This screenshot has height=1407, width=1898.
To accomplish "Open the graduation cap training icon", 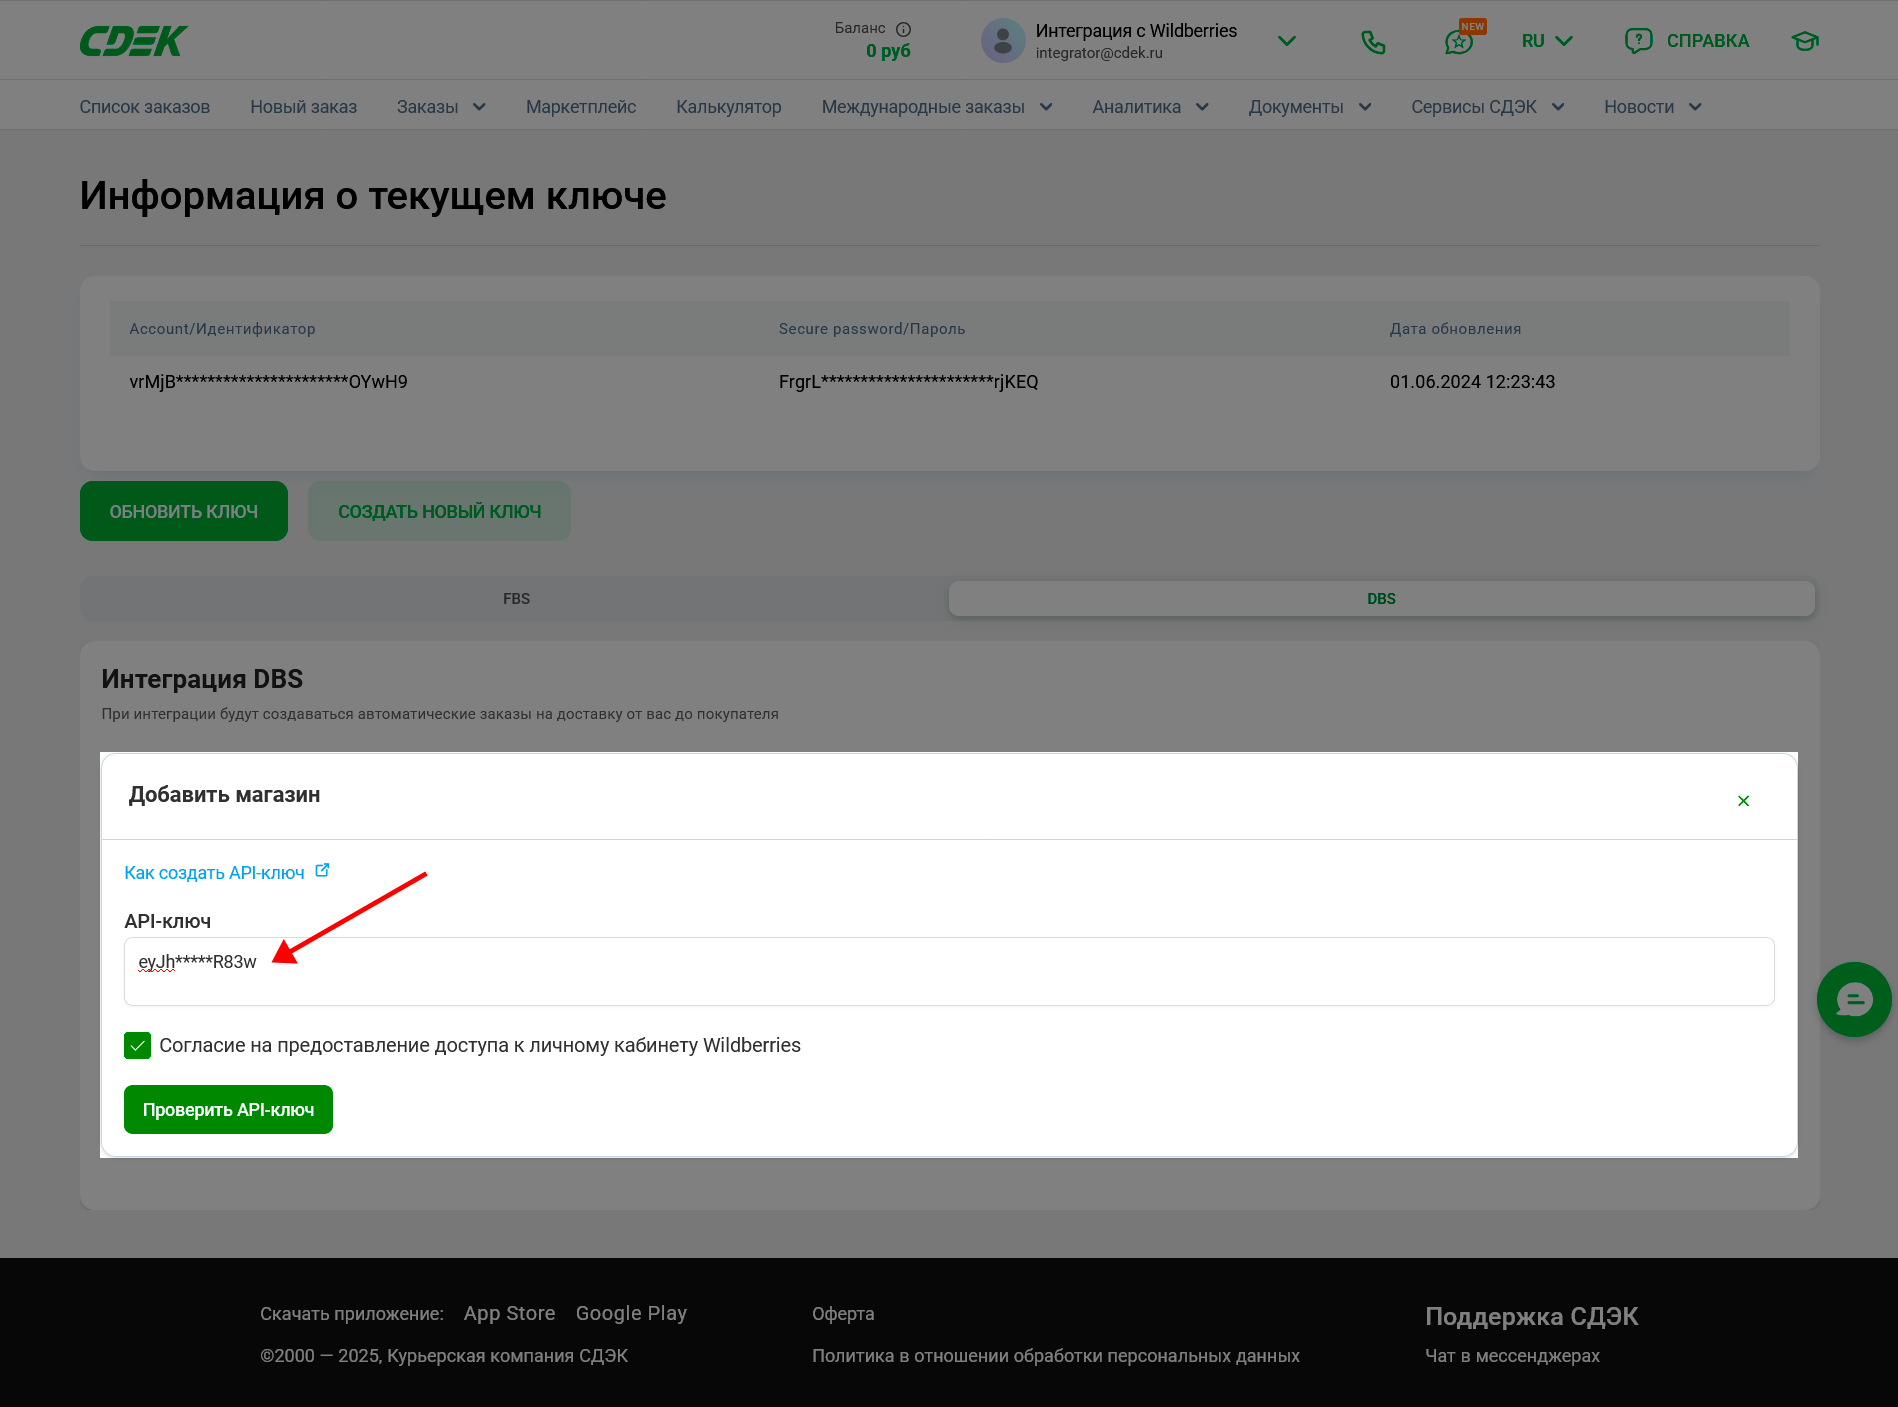I will [x=1805, y=41].
